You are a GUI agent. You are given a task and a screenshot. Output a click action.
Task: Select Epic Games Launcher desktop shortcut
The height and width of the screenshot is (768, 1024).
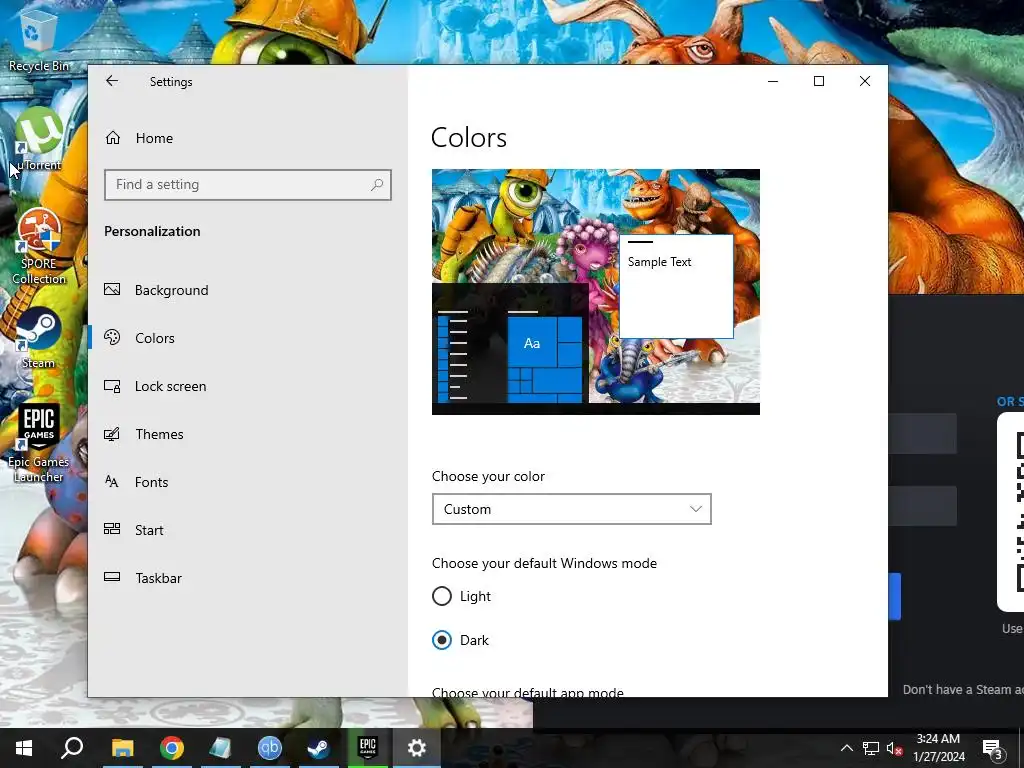tap(39, 443)
